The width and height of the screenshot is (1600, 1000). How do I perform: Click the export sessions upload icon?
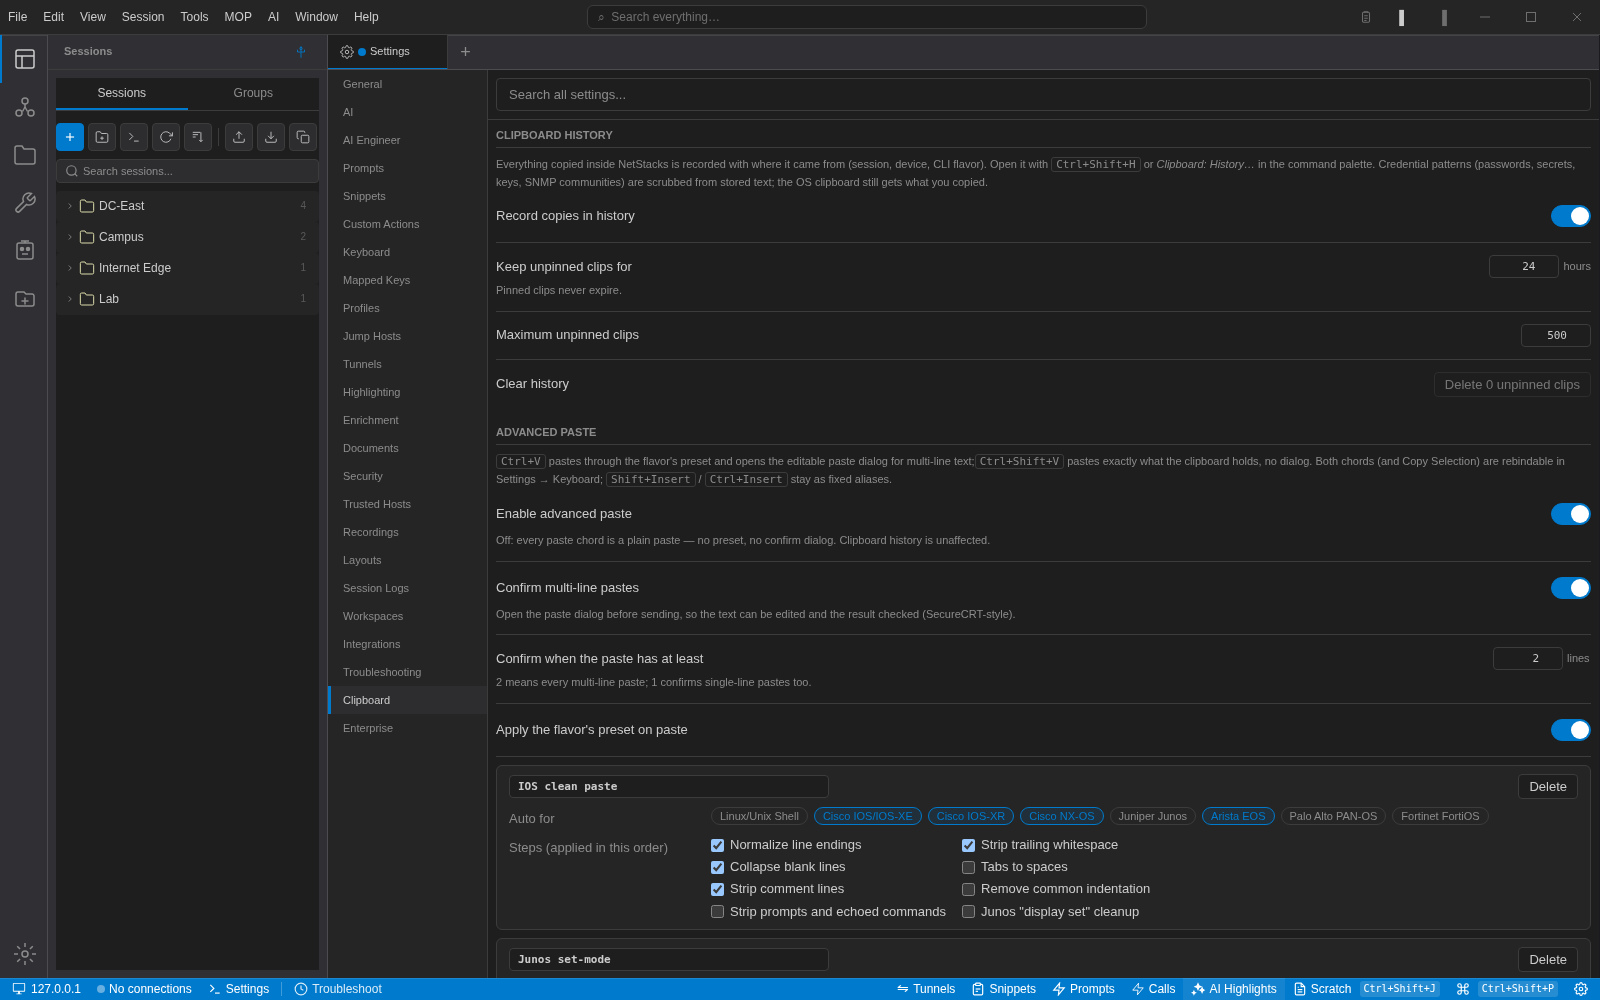[239, 137]
